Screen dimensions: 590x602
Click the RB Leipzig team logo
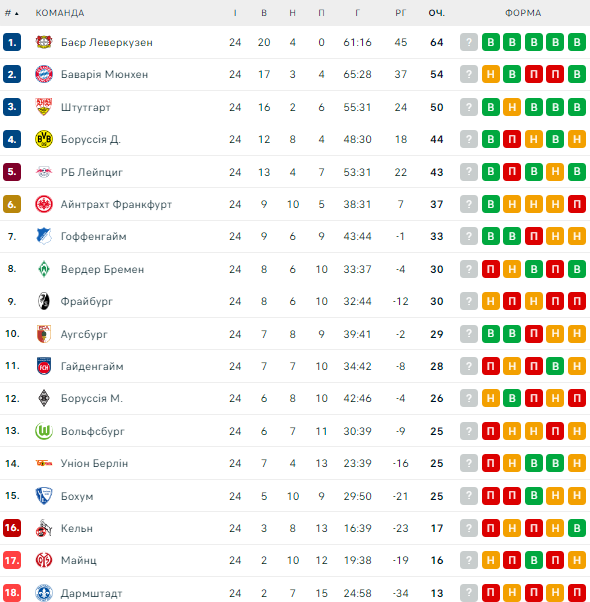pyautogui.click(x=44, y=172)
